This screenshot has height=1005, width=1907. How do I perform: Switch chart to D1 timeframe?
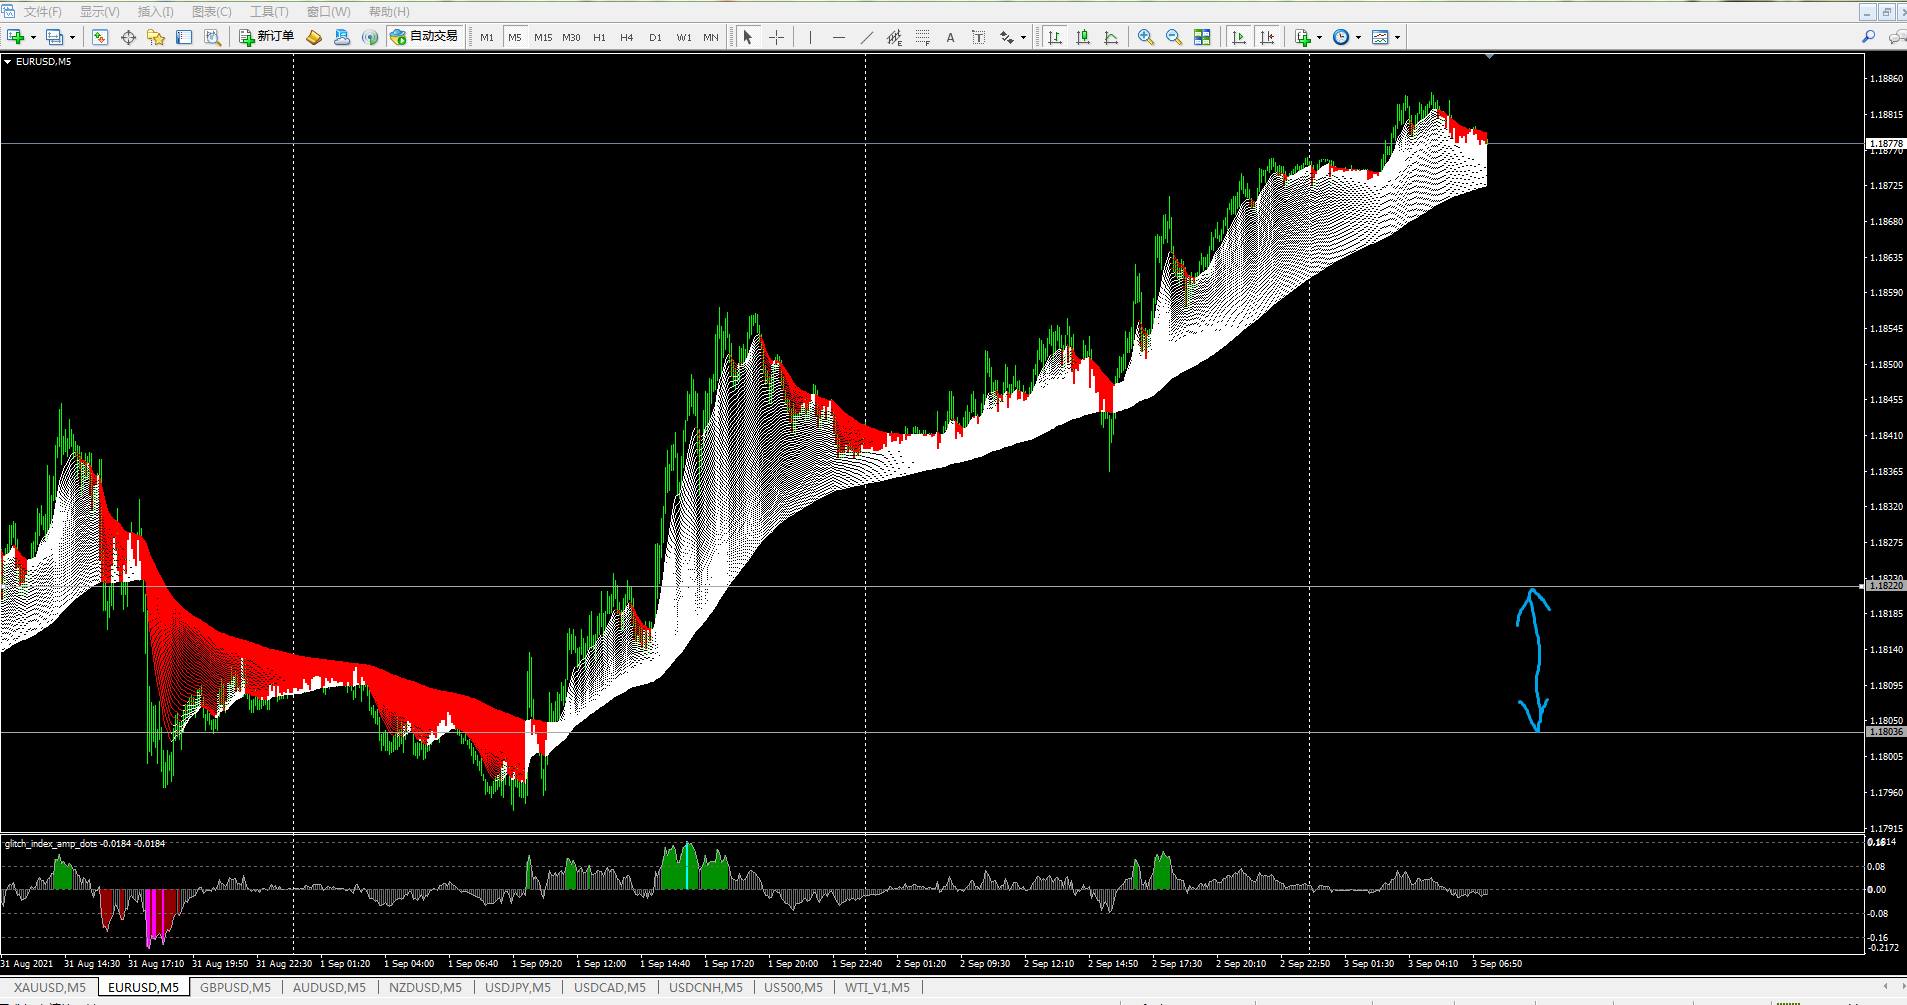click(x=655, y=37)
